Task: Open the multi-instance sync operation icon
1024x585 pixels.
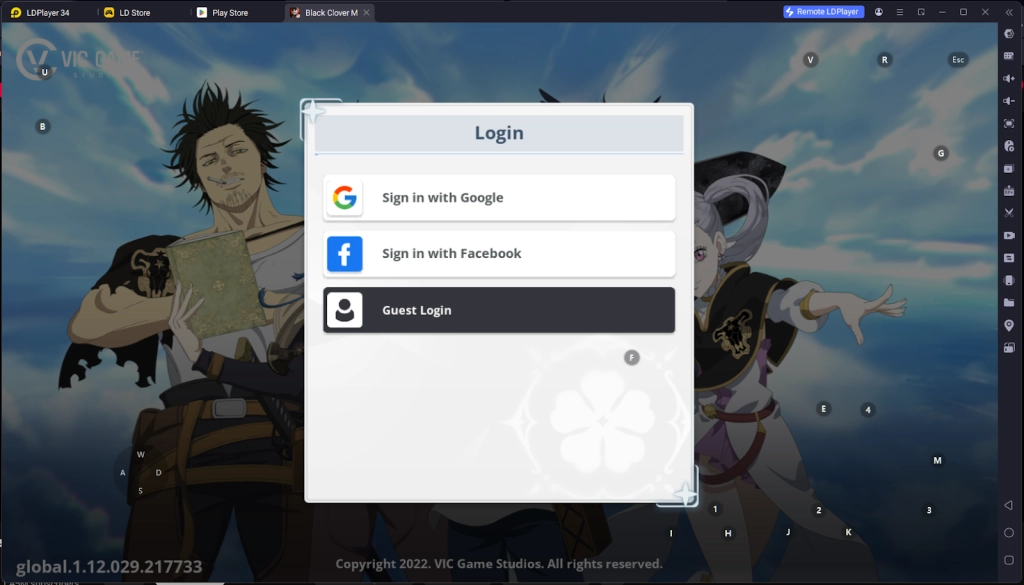Action: click(x=1009, y=146)
